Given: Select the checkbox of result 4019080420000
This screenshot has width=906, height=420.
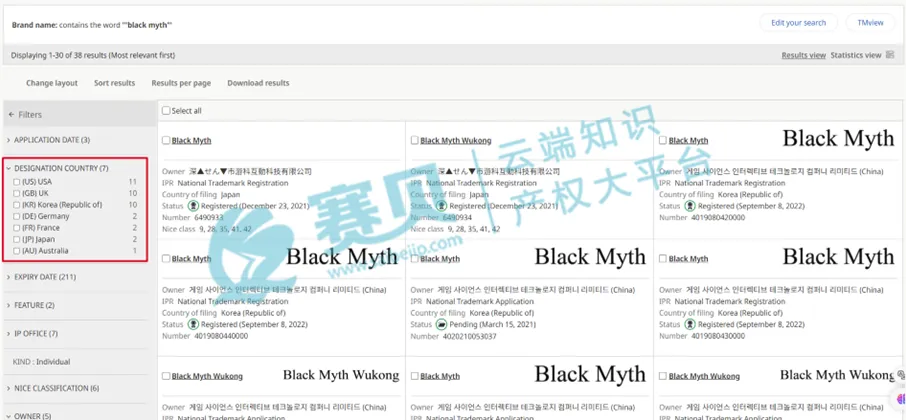Looking at the screenshot, I should [x=663, y=140].
